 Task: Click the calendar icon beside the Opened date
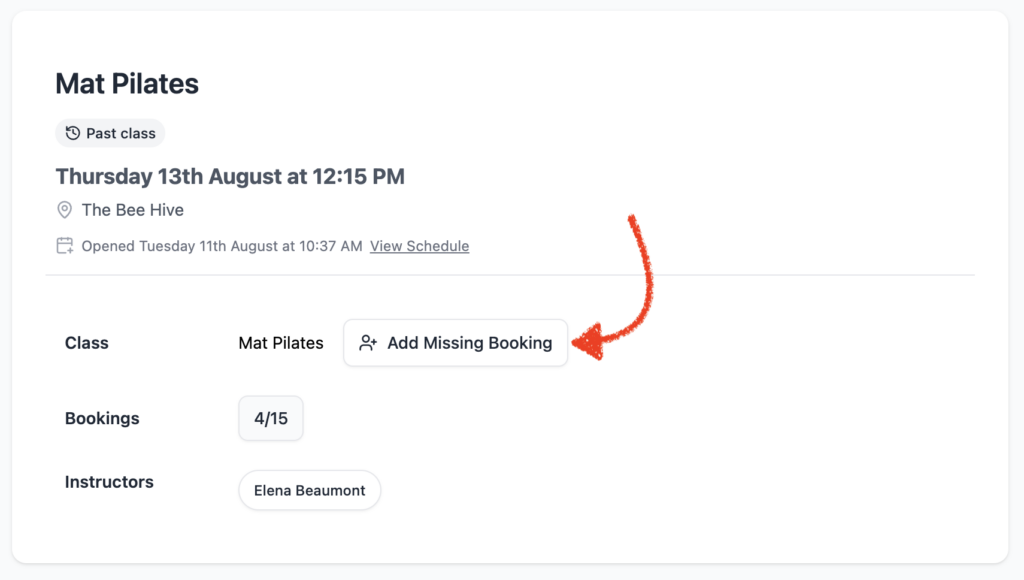[65, 246]
